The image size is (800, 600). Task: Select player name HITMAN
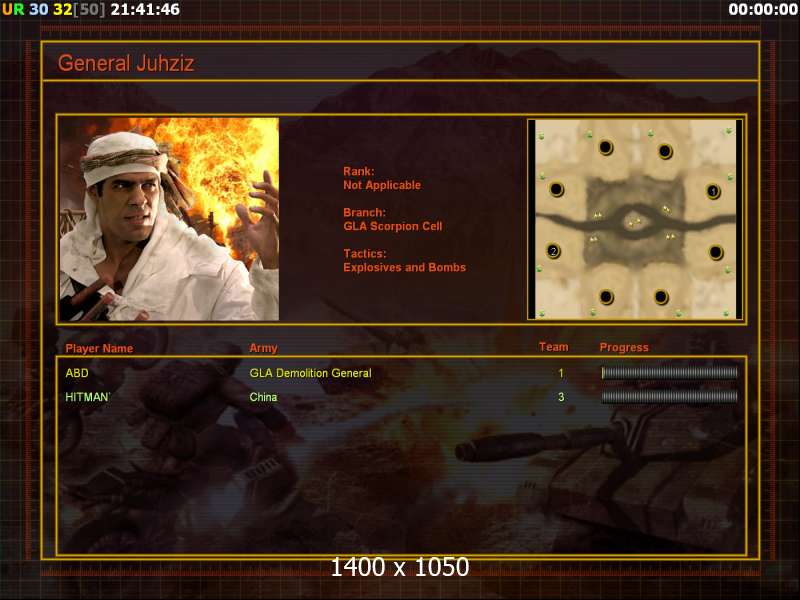[x=88, y=397]
